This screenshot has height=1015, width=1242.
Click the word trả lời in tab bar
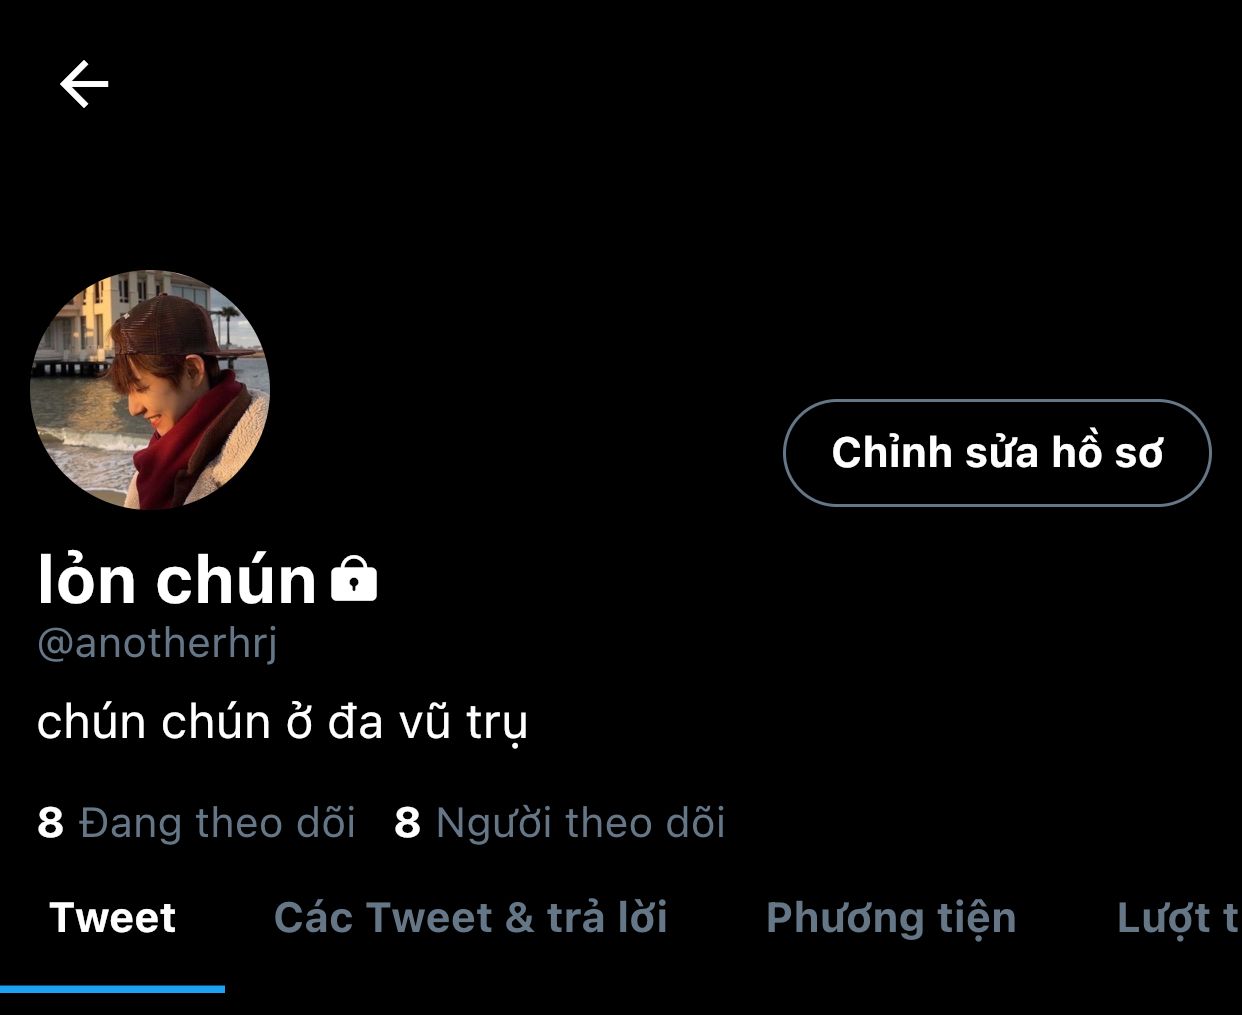607,918
